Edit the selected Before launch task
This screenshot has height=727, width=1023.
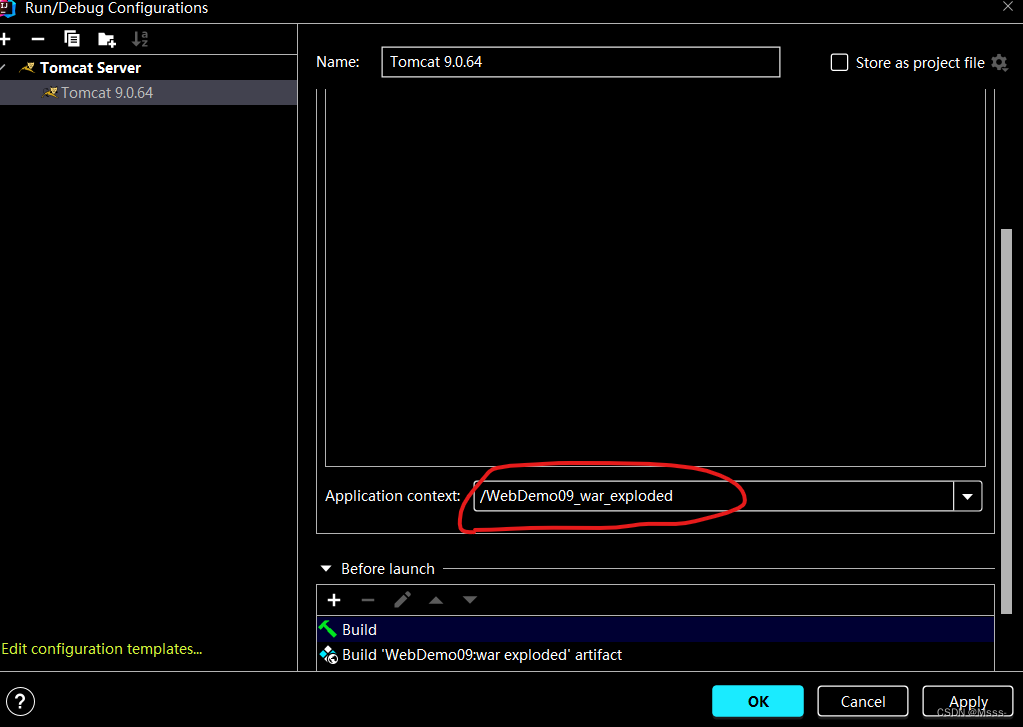403,599
